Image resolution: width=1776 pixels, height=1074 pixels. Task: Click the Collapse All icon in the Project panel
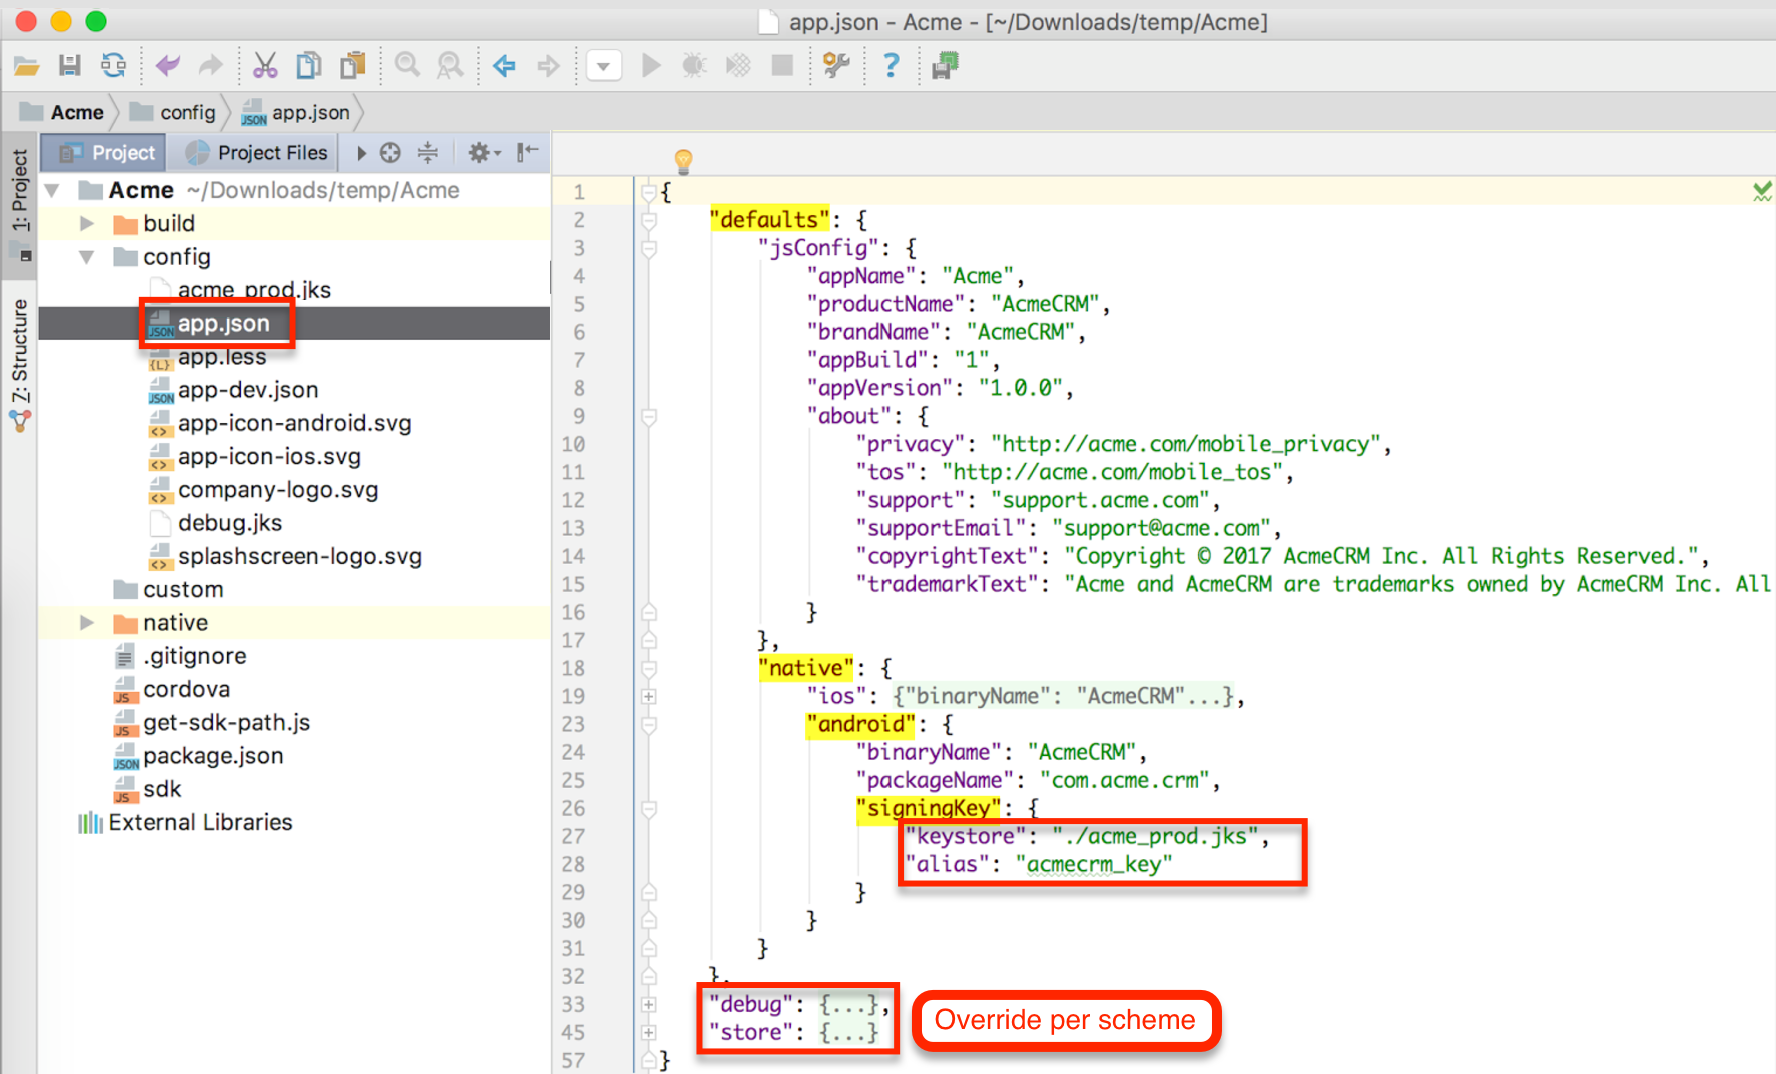(x=428, y=153)
